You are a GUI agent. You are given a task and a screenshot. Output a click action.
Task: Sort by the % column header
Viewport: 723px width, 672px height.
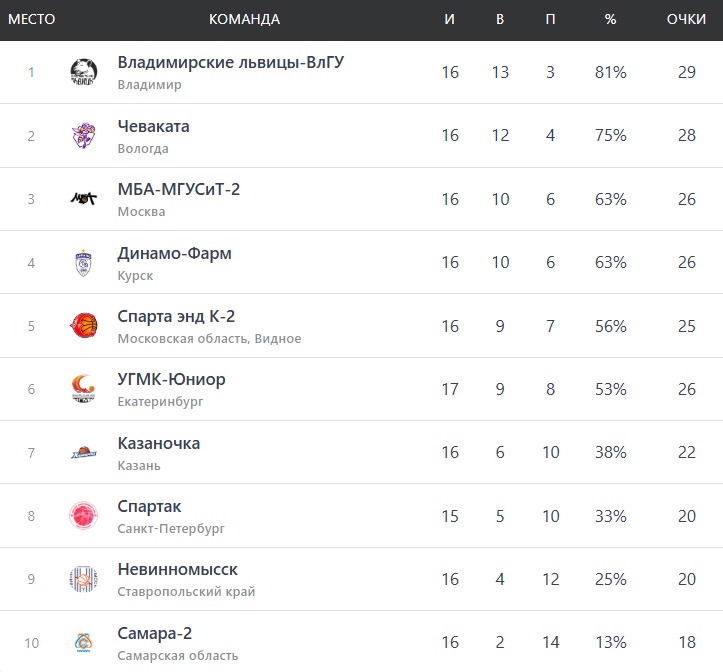(x=610, y=20)
